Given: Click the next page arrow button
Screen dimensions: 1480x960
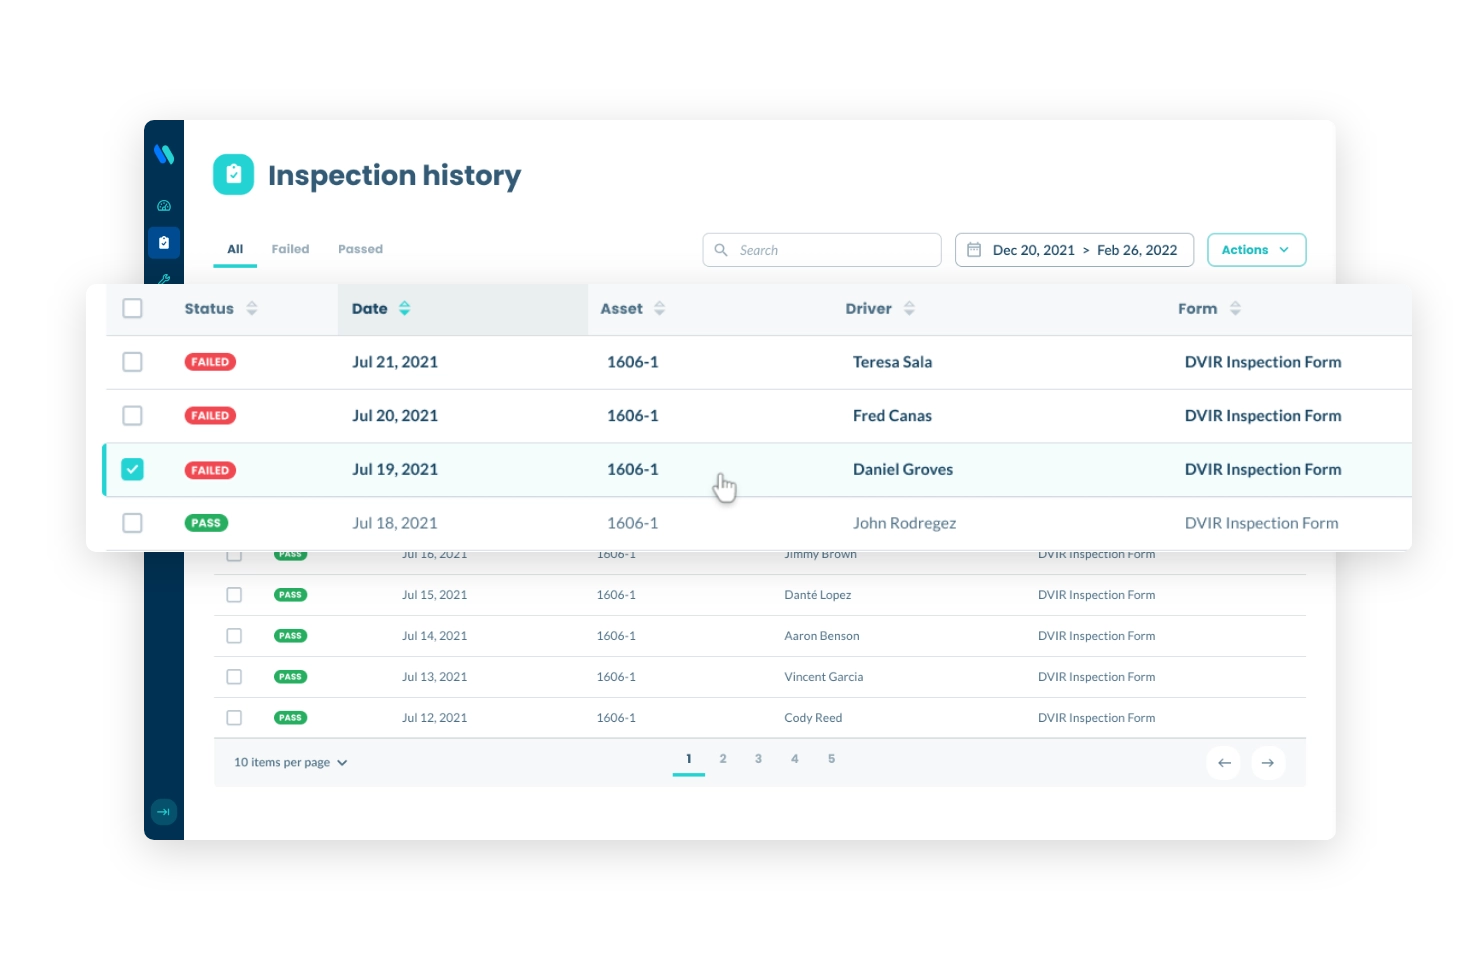Looking at the screenshot, I should tap(1268, 762).
